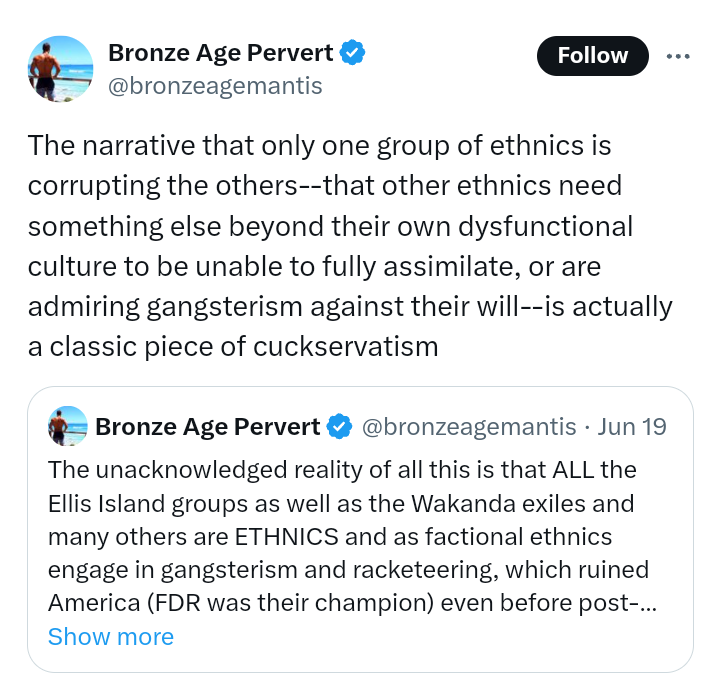Click the blue verified badge beside the main author name
Image resolution: width=720 pixels, height=689 pixels.
click(352, 52)
